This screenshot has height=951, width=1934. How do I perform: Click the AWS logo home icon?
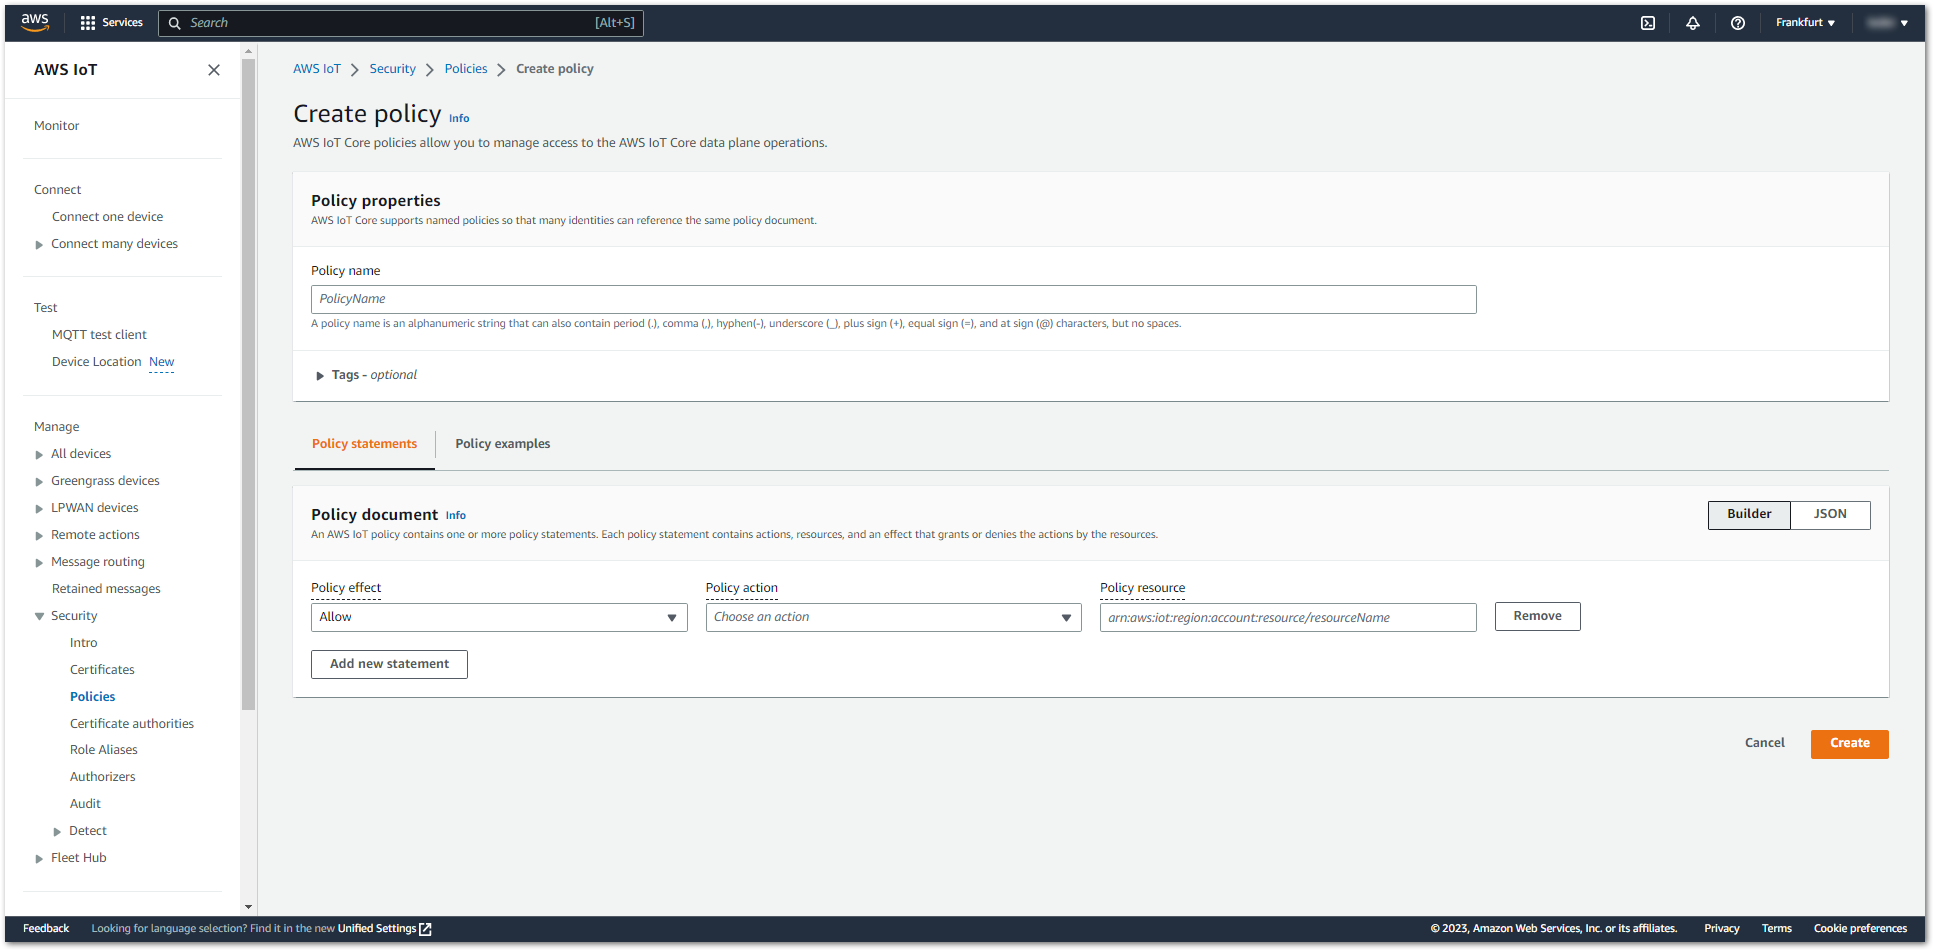click(x=35, y=22)
